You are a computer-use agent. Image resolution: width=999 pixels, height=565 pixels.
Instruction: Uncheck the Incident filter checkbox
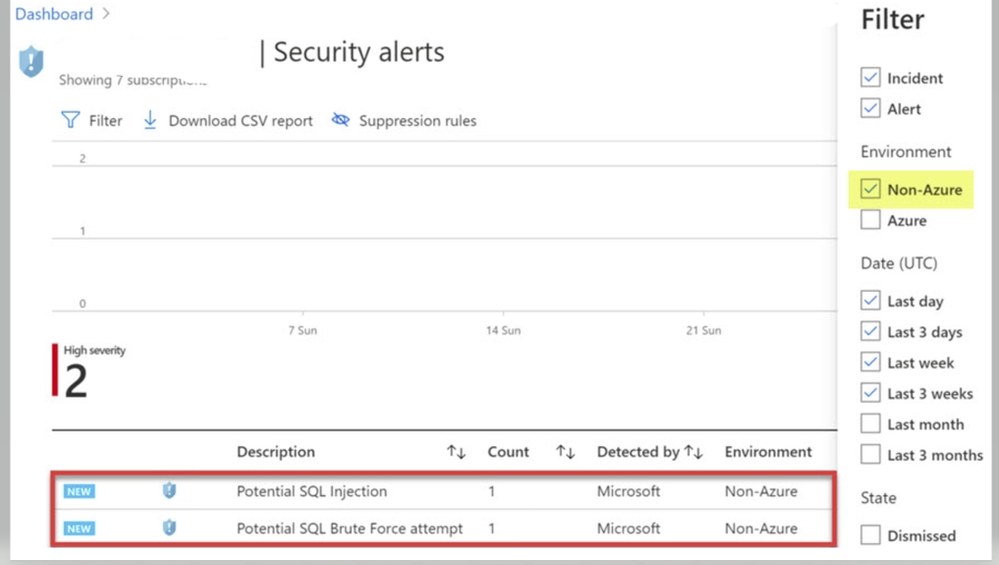[870, 77]
